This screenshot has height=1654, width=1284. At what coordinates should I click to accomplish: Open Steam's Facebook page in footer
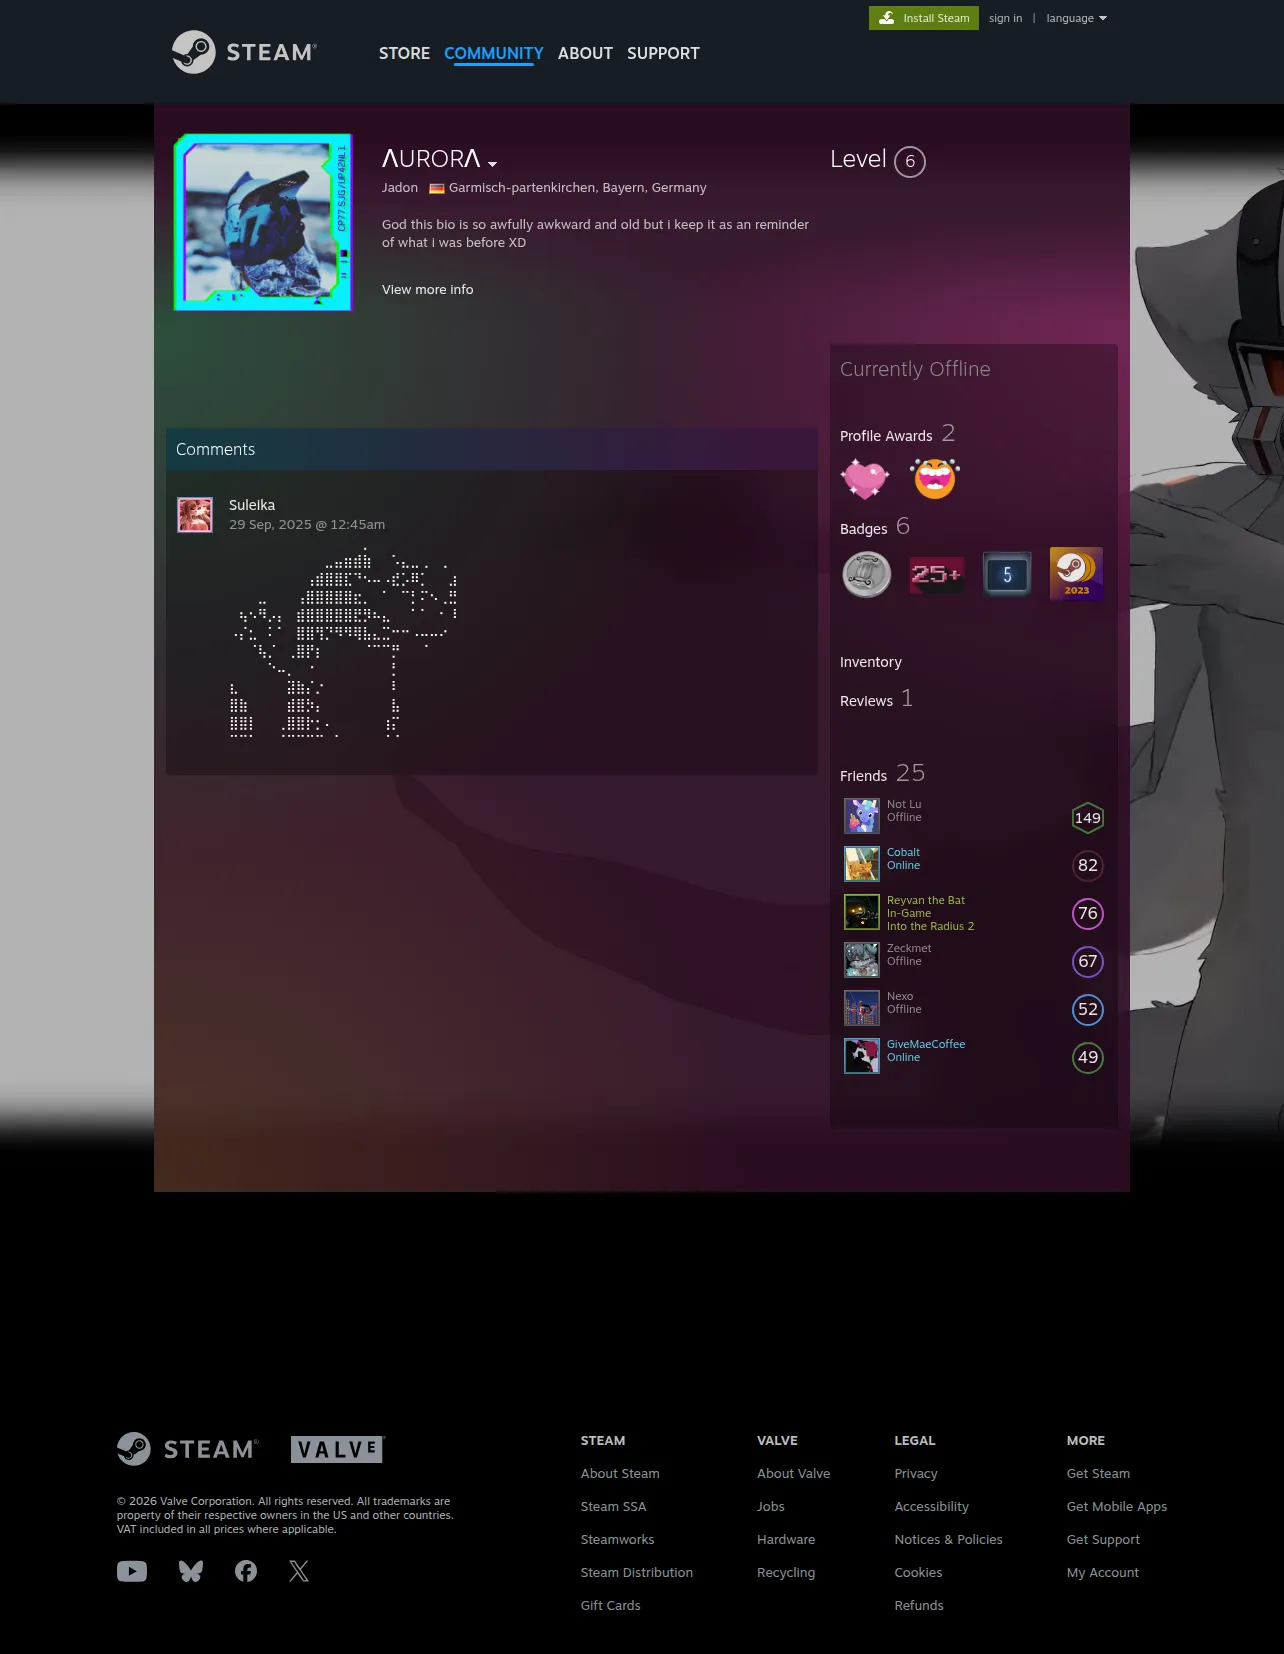(x=246, y=1571)
